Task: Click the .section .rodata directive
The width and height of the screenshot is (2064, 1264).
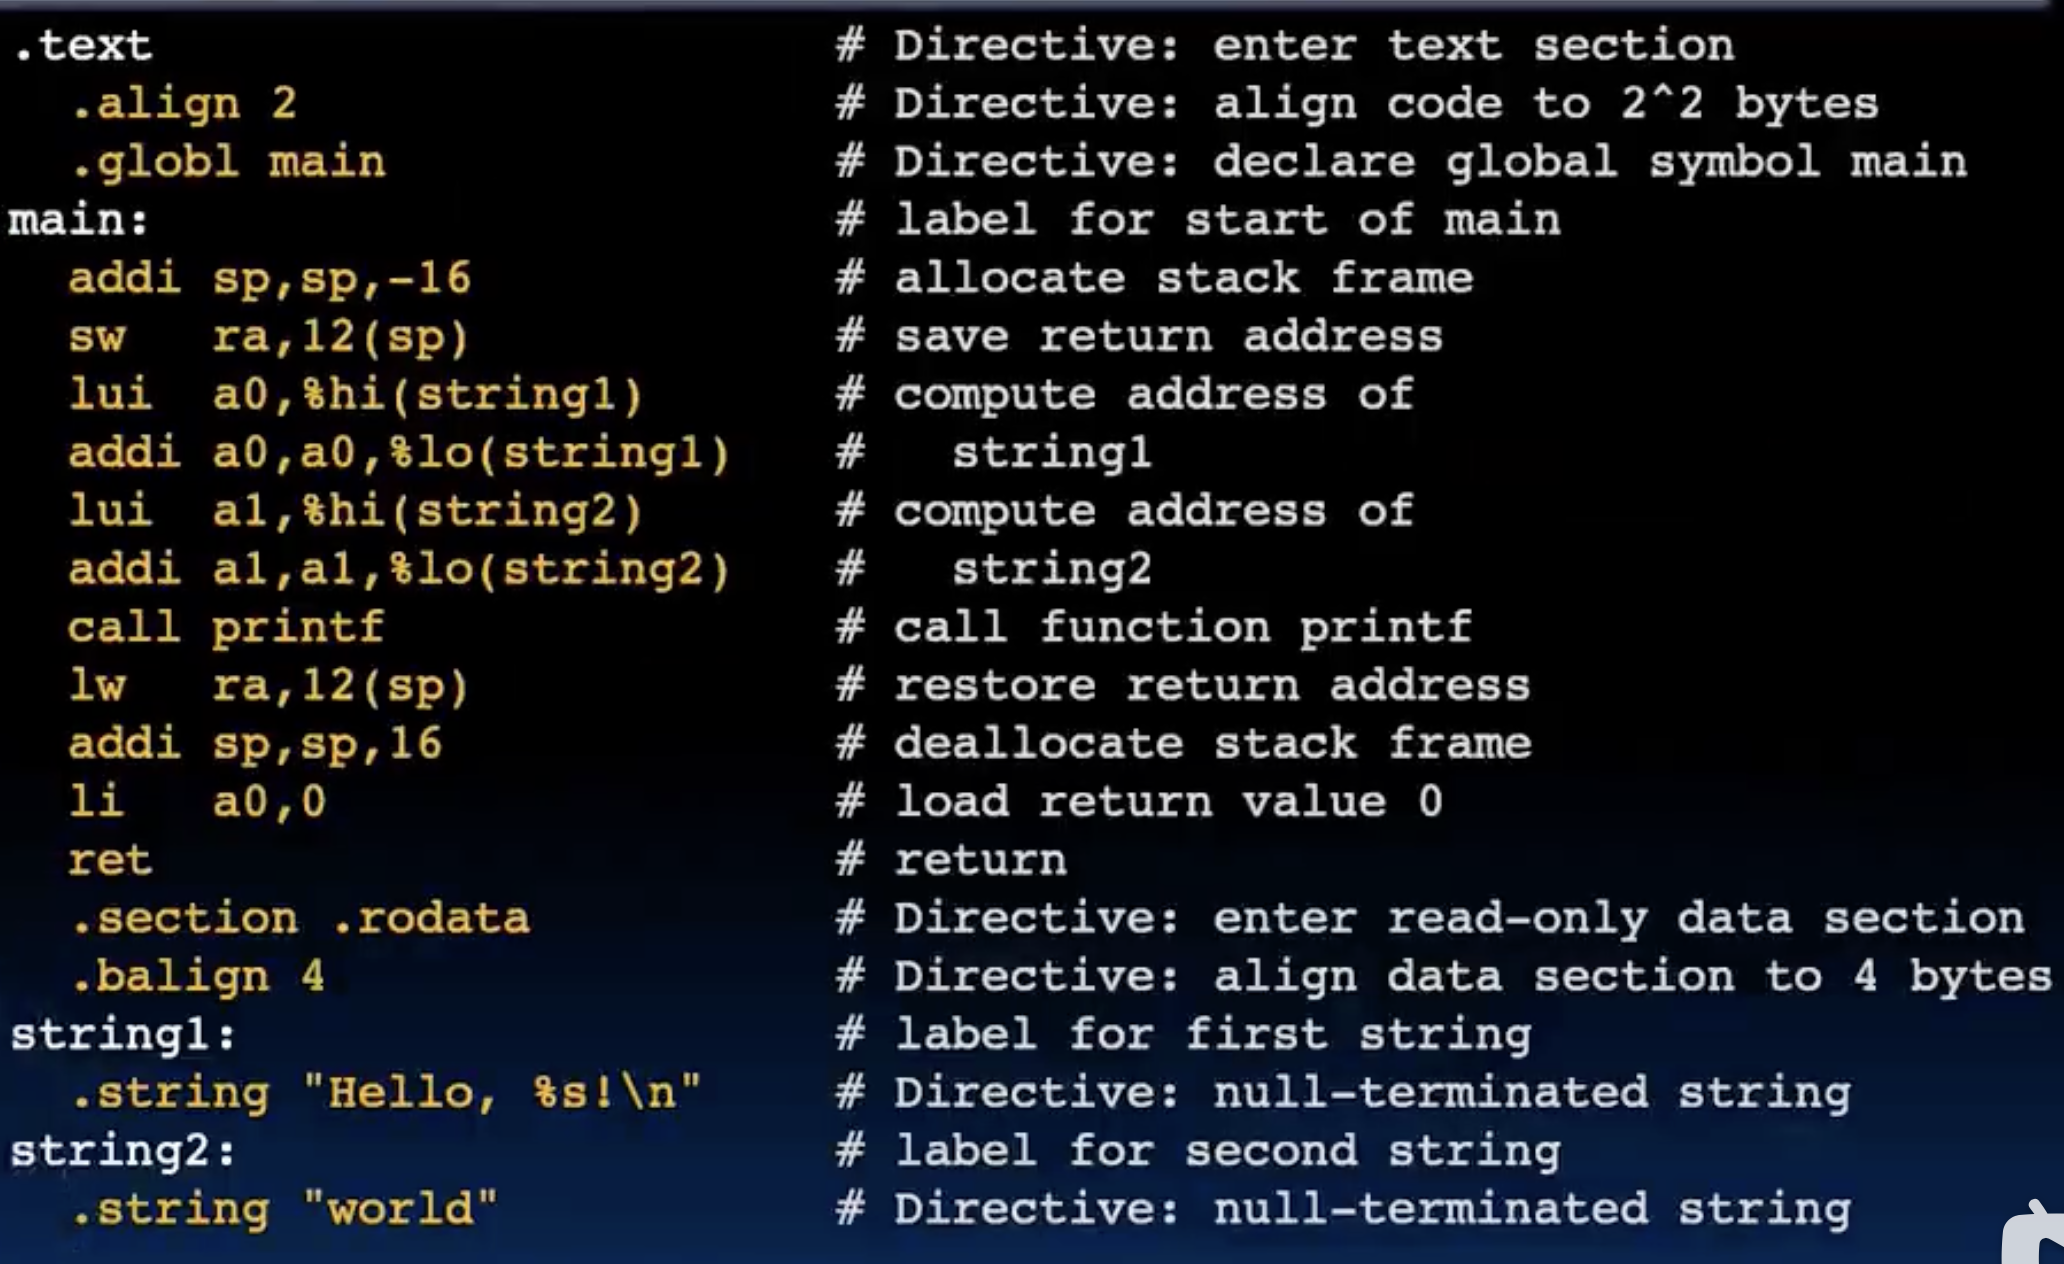Action: pyautogui.click(x=300, y=918)
